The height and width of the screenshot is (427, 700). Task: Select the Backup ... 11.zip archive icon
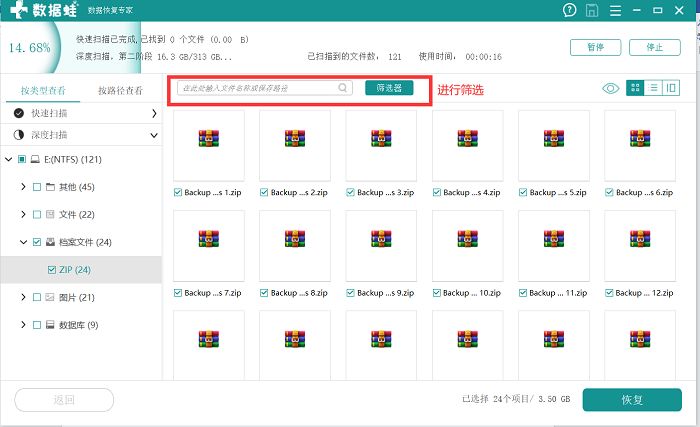coord(554,239)
